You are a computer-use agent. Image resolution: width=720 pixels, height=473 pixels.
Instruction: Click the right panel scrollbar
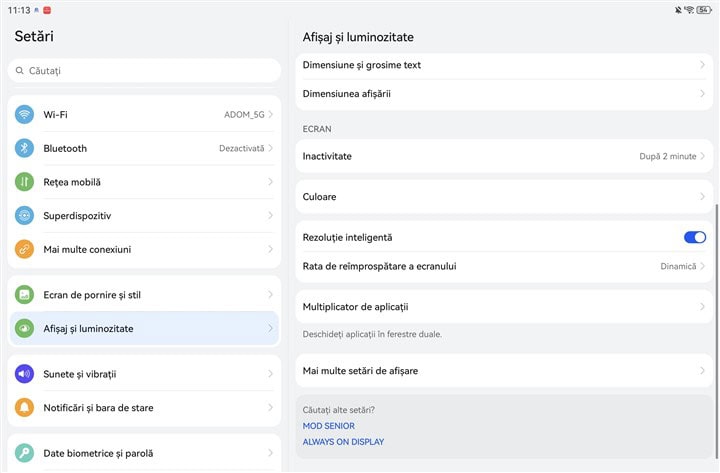(x=717, y=331)
